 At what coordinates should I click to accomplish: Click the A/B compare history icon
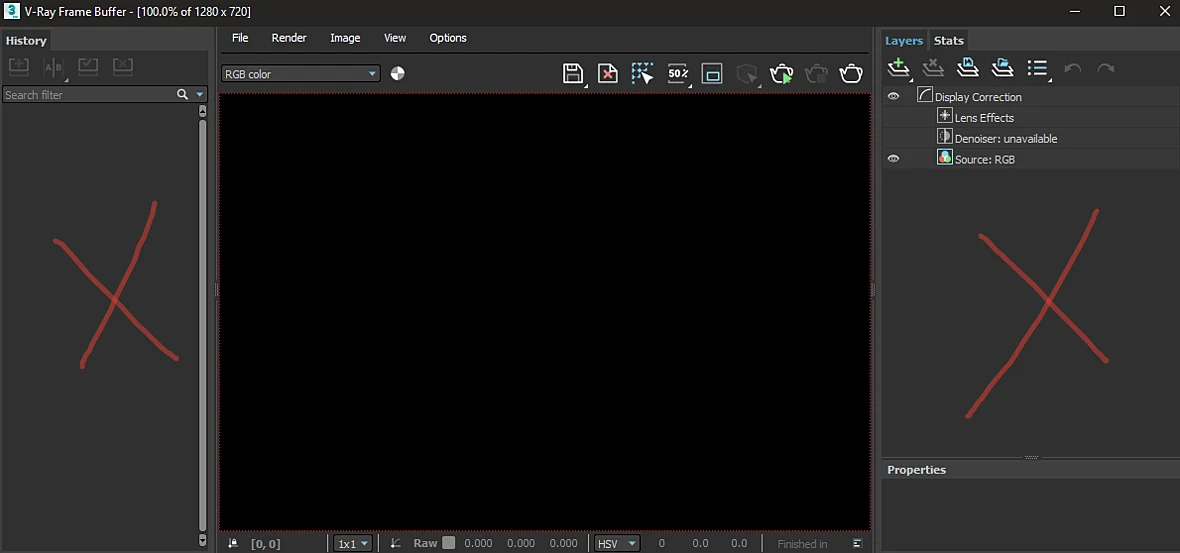(x=53, y=67)
